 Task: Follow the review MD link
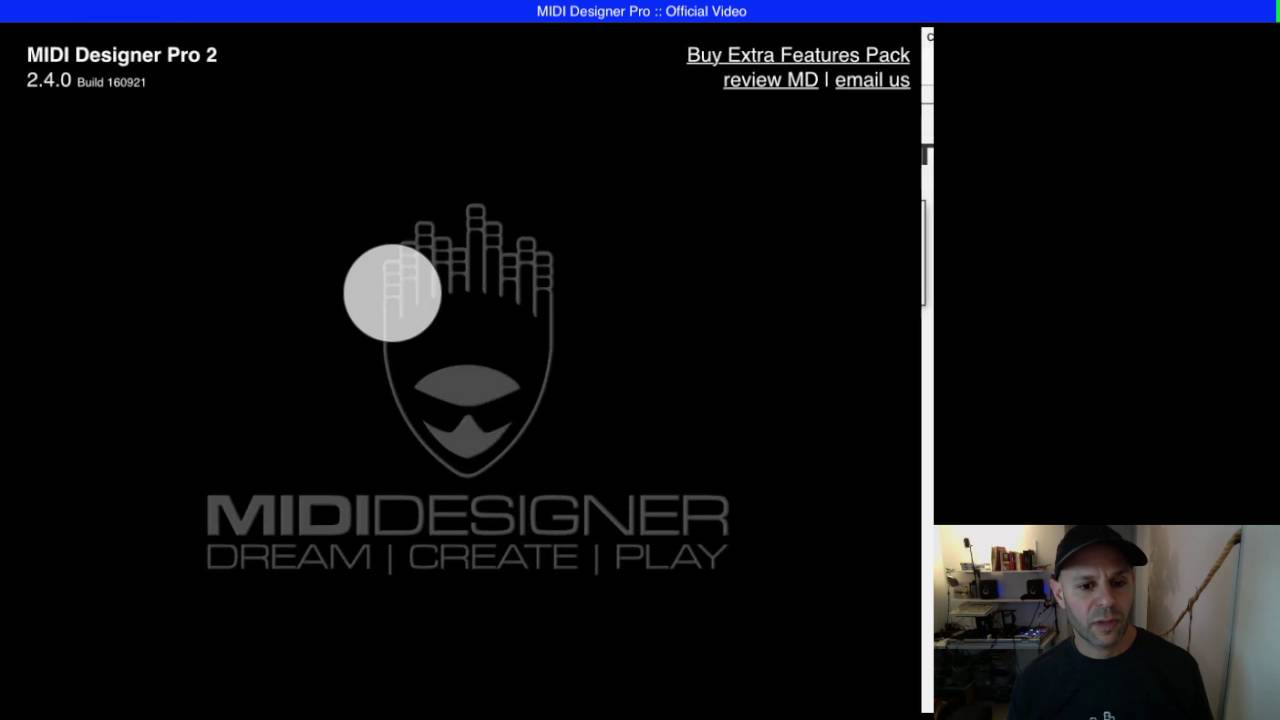pyautogui.click(x=771, y=80)
